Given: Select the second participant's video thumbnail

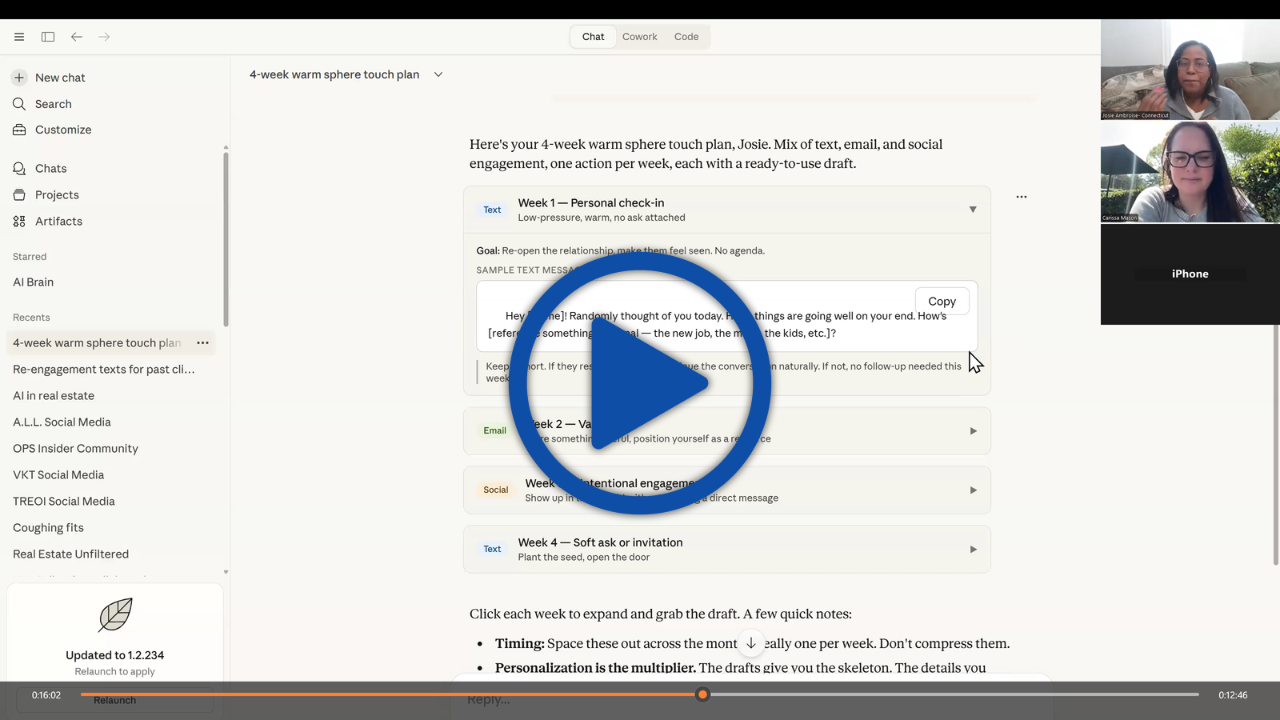Looking at the screenshot, I should click(x=1190, y=172).
